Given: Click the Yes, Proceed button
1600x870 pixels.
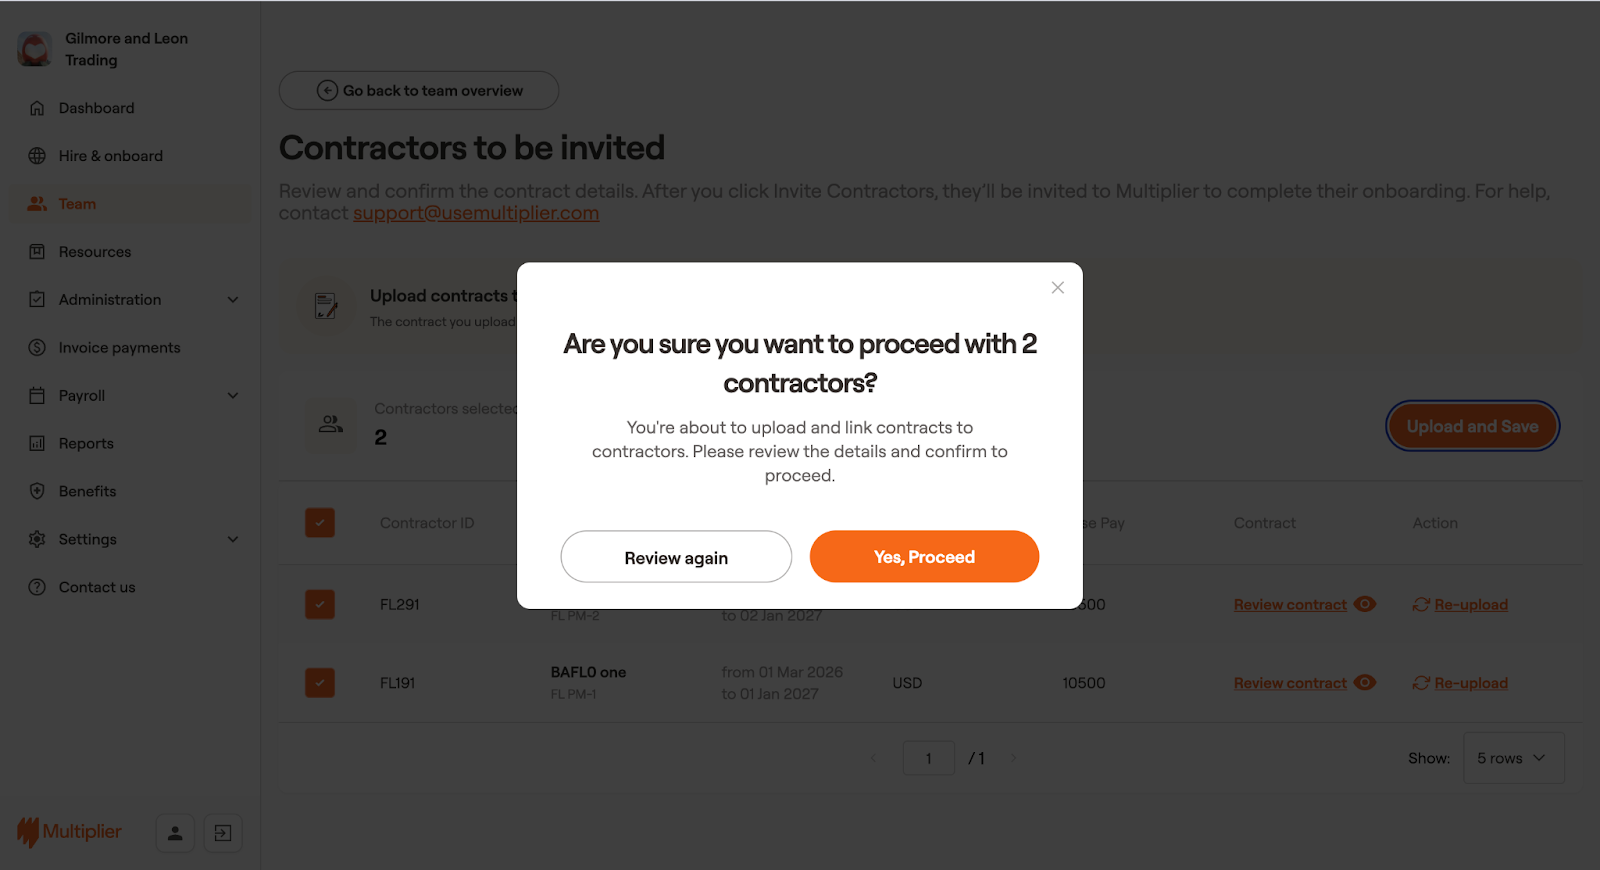Looking at the screenshot, I should 924,557.
